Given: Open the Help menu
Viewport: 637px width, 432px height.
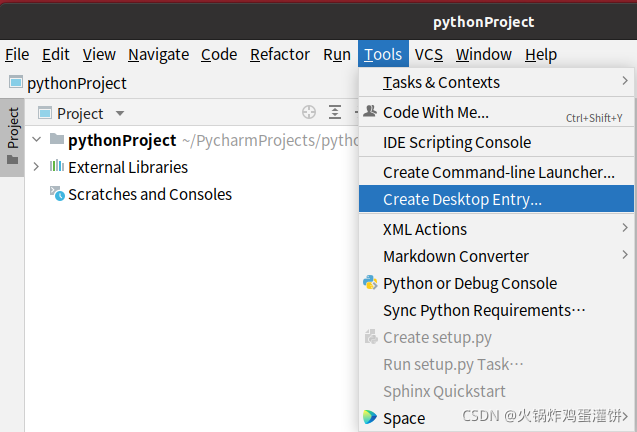Looking at the screenshot, I should (x=541, y=54).
